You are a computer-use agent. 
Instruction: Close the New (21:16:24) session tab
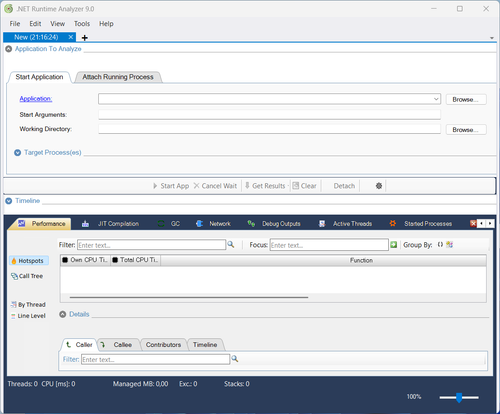coord(71,37)
